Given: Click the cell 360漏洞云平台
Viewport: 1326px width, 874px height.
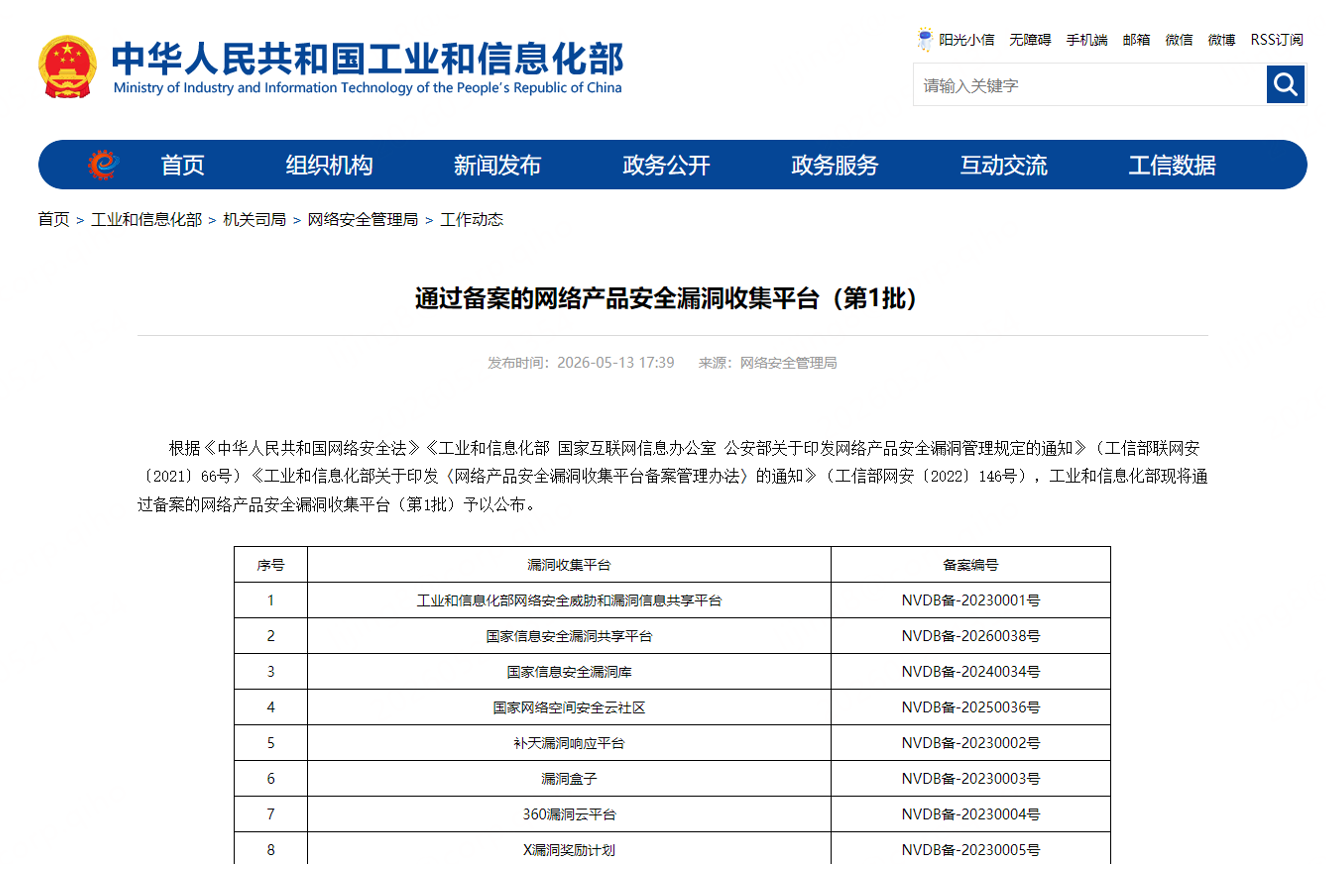Looking at the screenshot, I should click(x=569, y=814).
